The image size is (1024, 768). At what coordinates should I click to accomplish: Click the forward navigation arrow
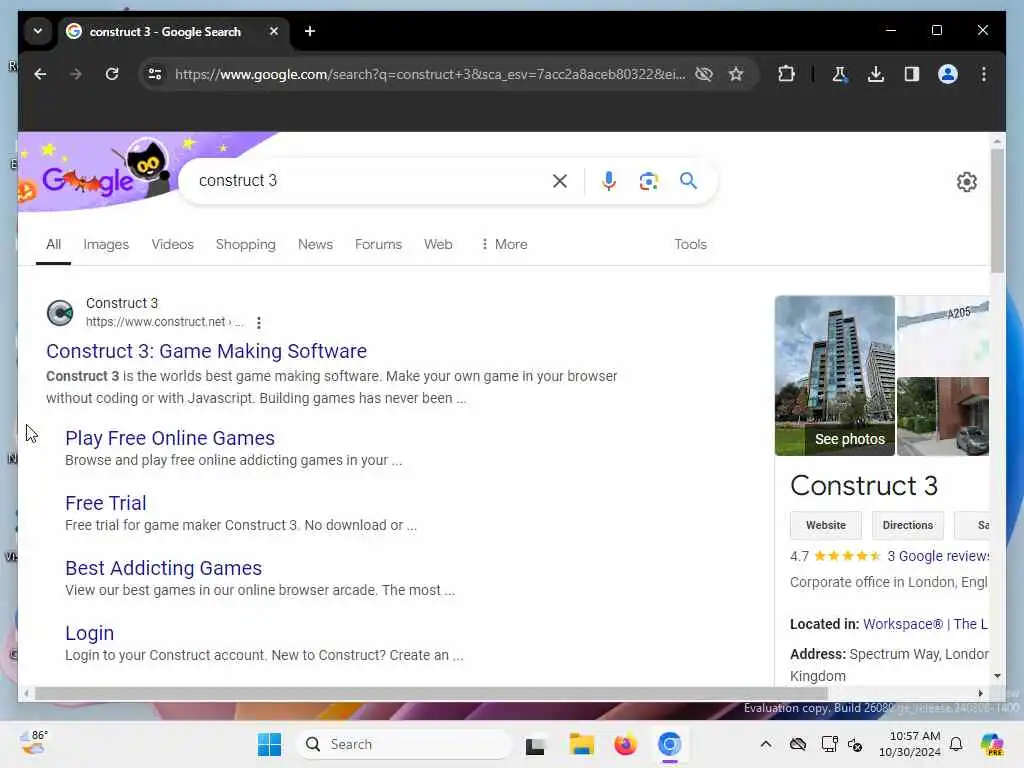(x=76, y=74)
